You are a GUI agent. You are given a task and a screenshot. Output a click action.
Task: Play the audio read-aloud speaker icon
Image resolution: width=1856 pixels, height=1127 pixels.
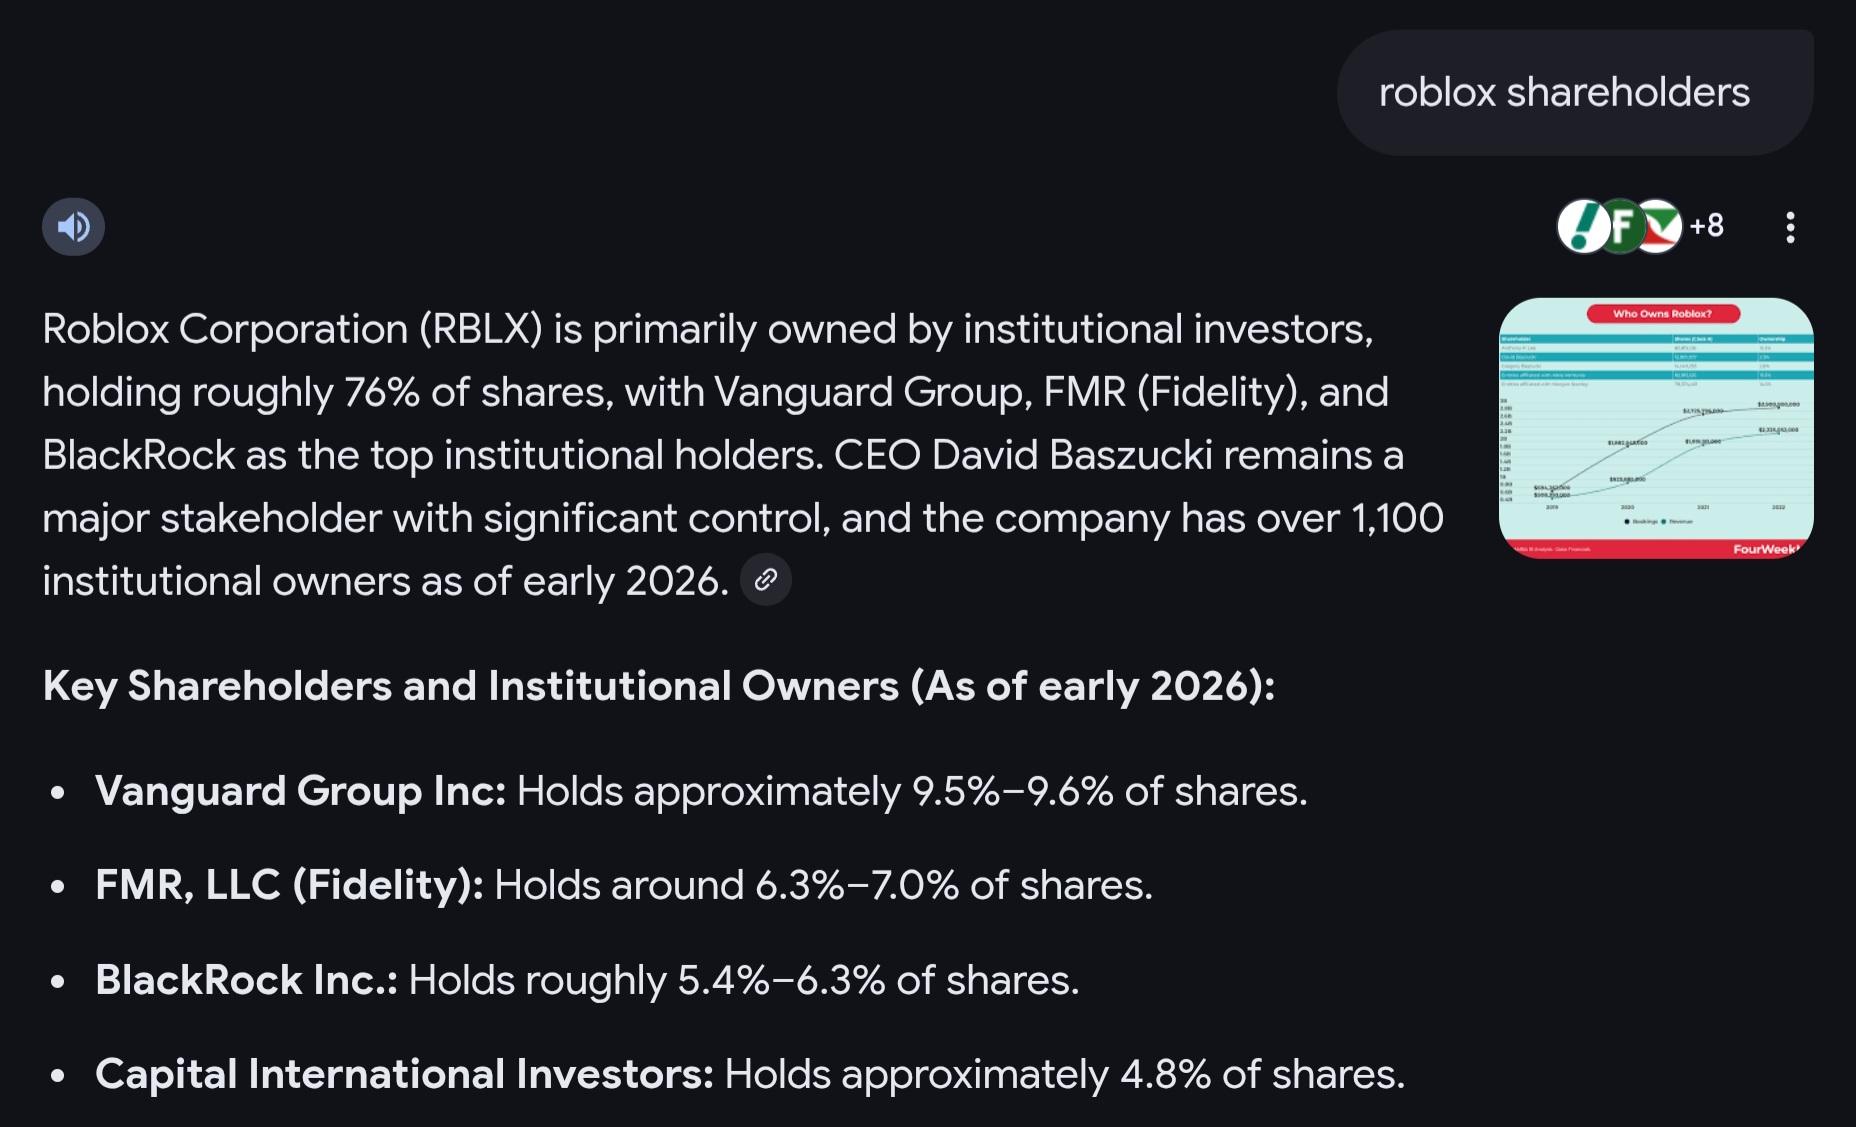[73, 227]
